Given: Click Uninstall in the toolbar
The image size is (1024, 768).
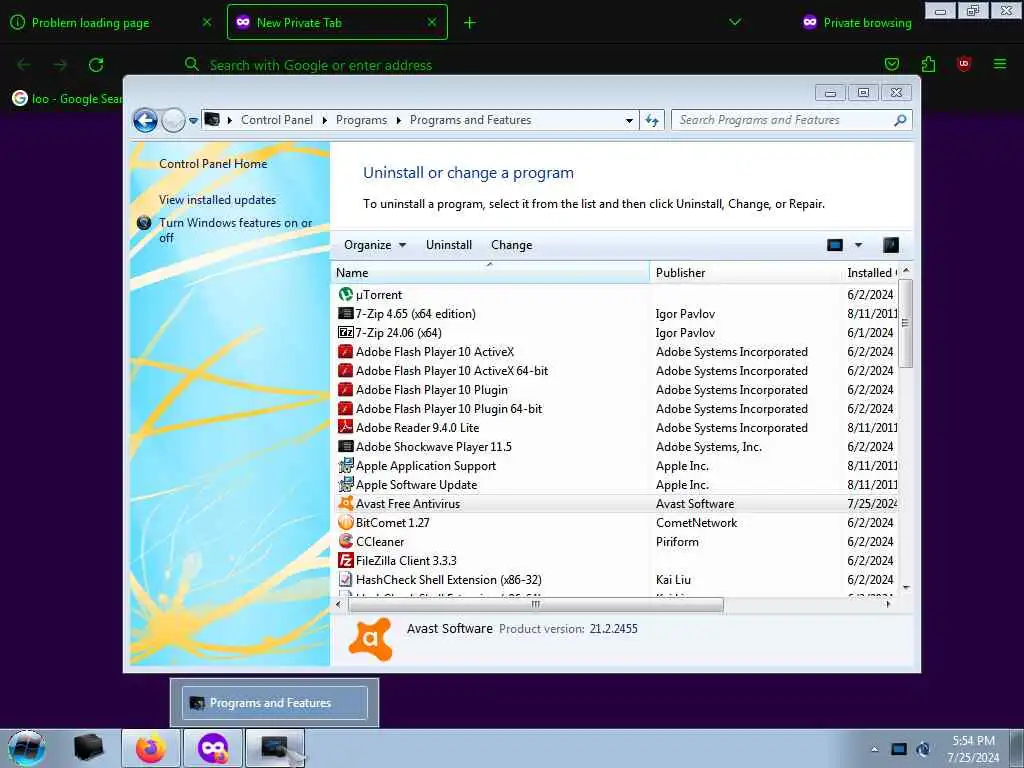Looking at the screenshot, I should pyautogui.click(x=449, y=245).
